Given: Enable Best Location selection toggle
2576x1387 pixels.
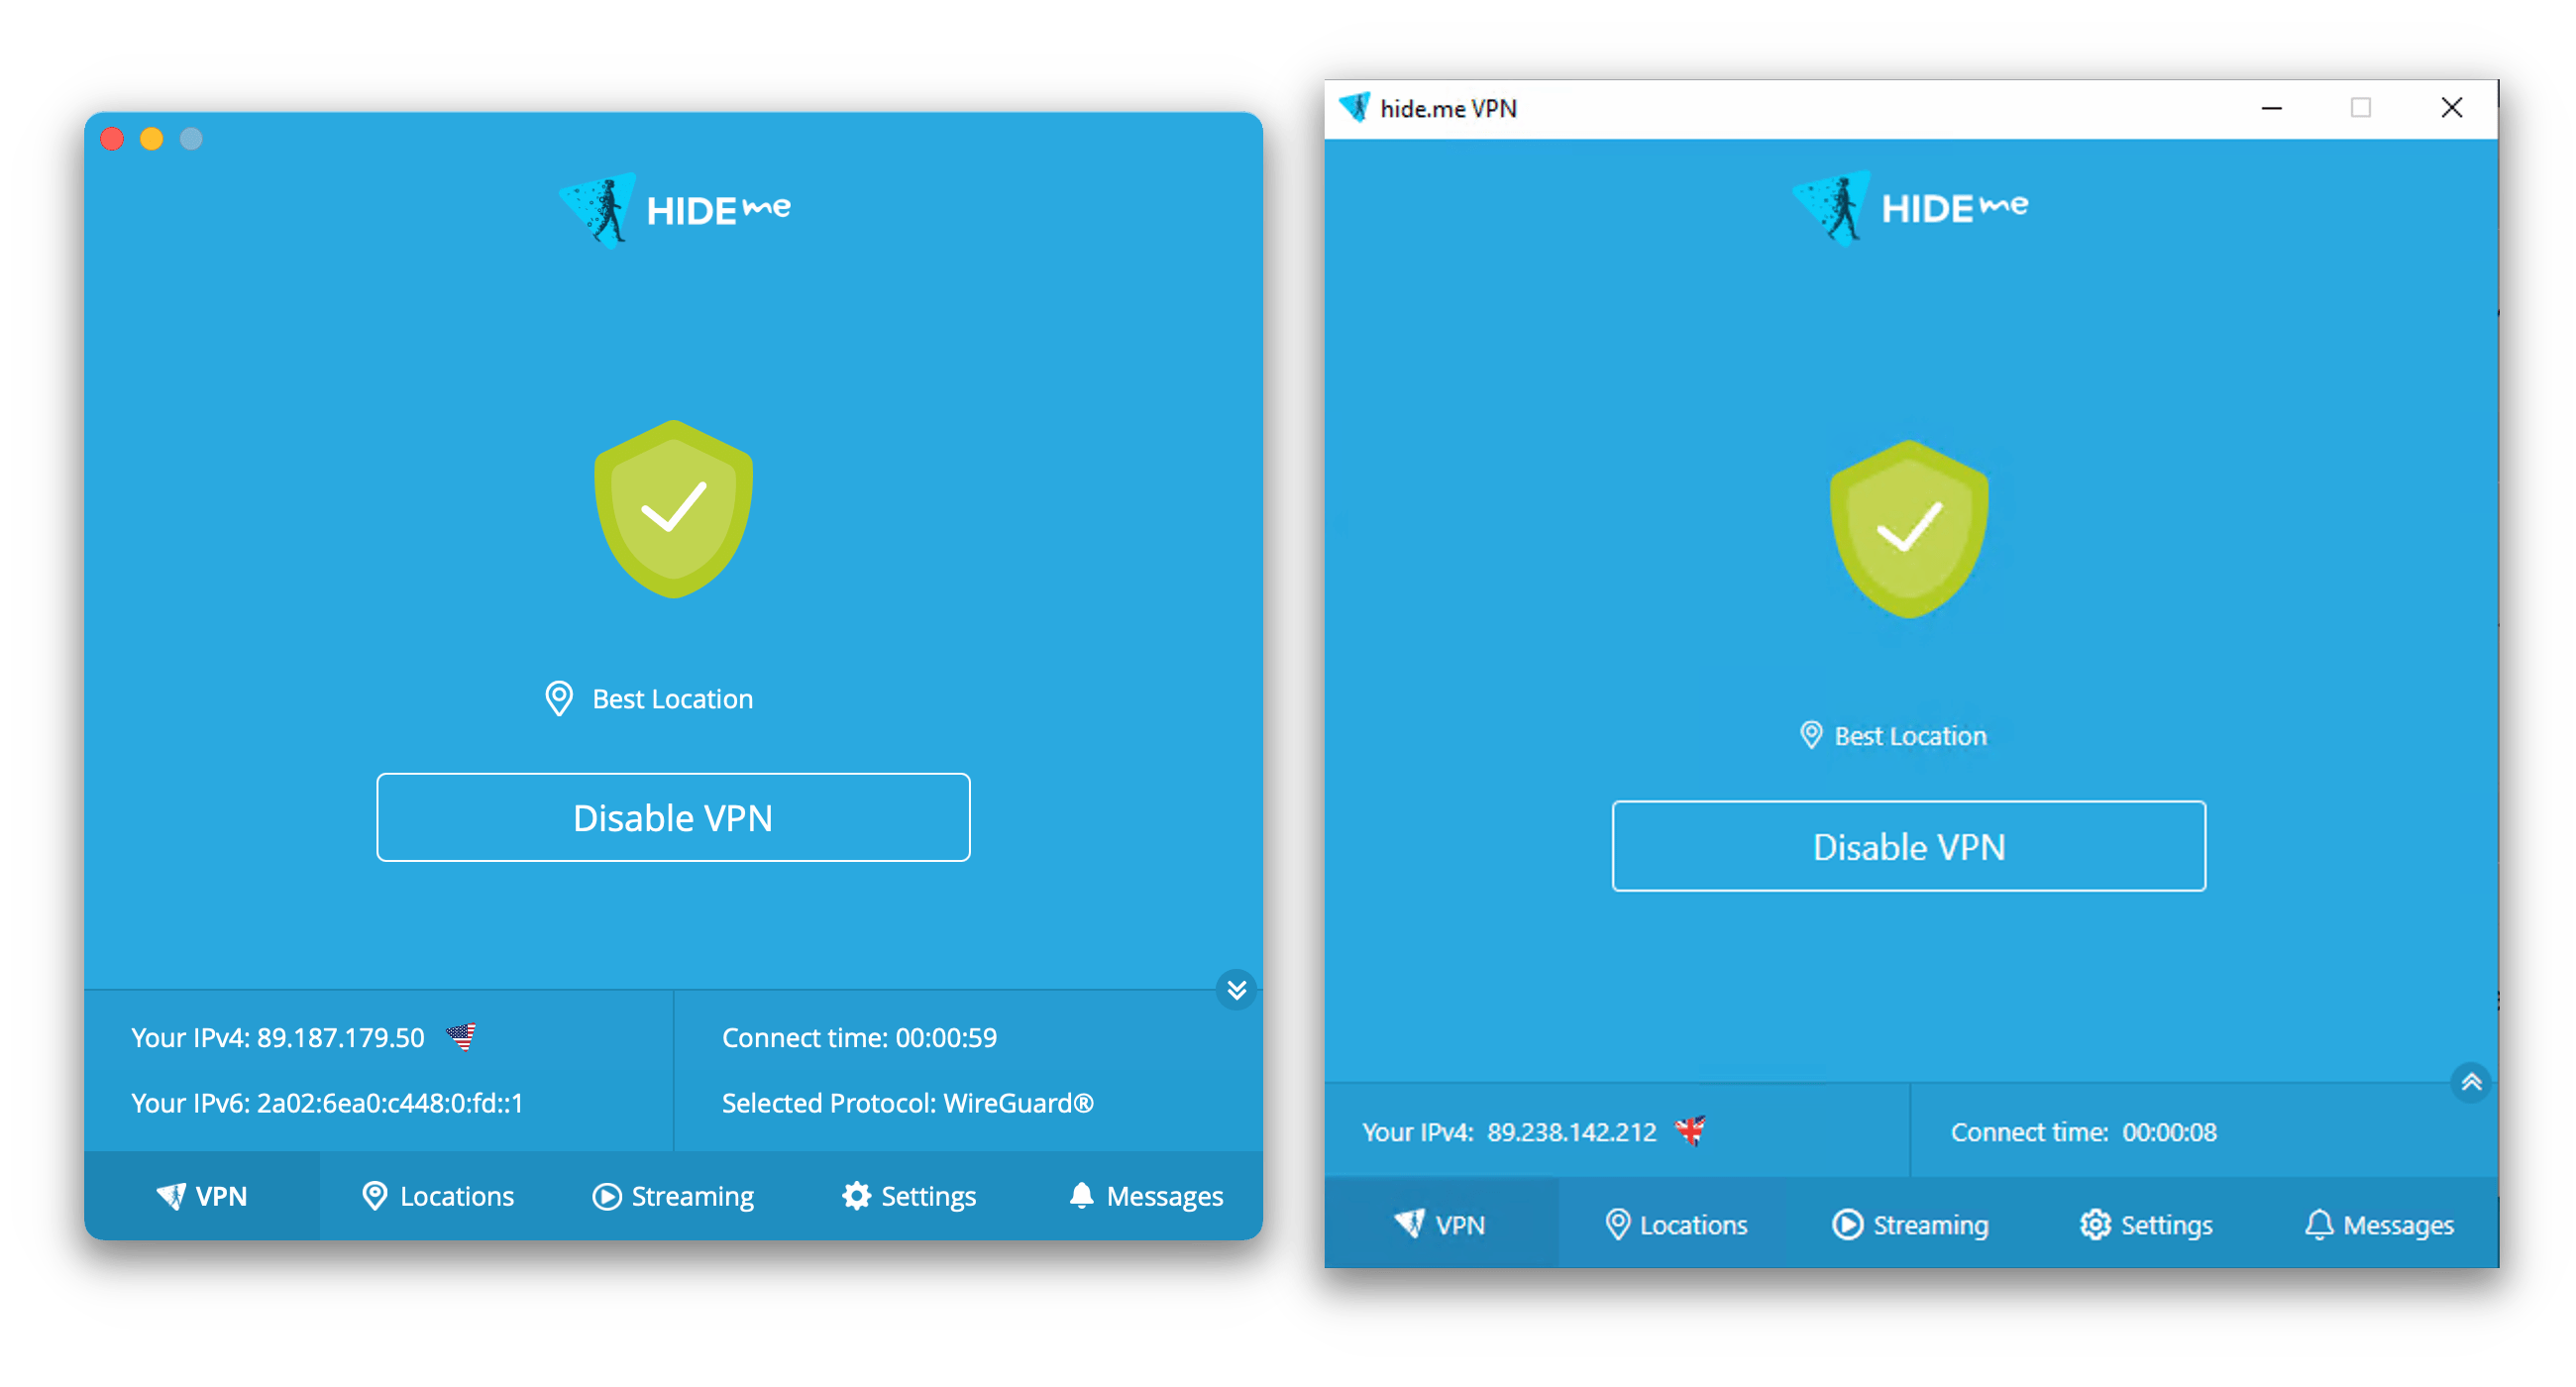Looking at the screenshot, I should click(675, 696).
